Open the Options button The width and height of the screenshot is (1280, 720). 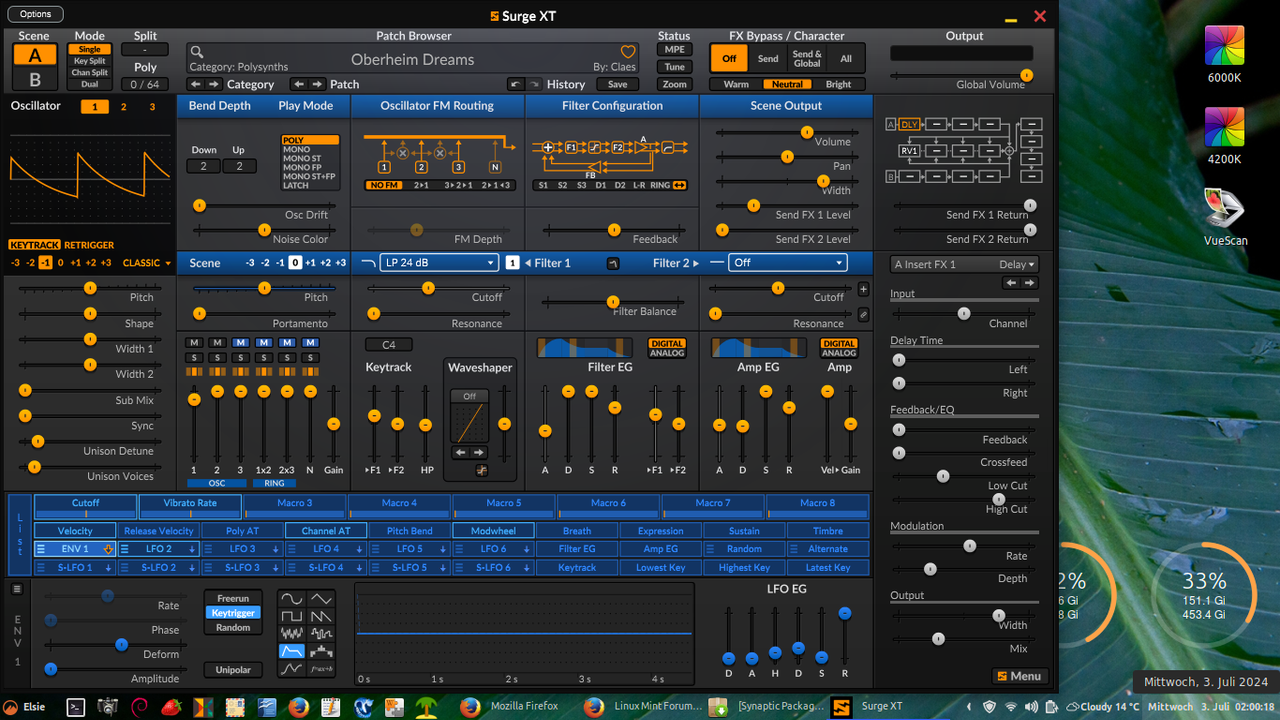(x=35, y=14)
